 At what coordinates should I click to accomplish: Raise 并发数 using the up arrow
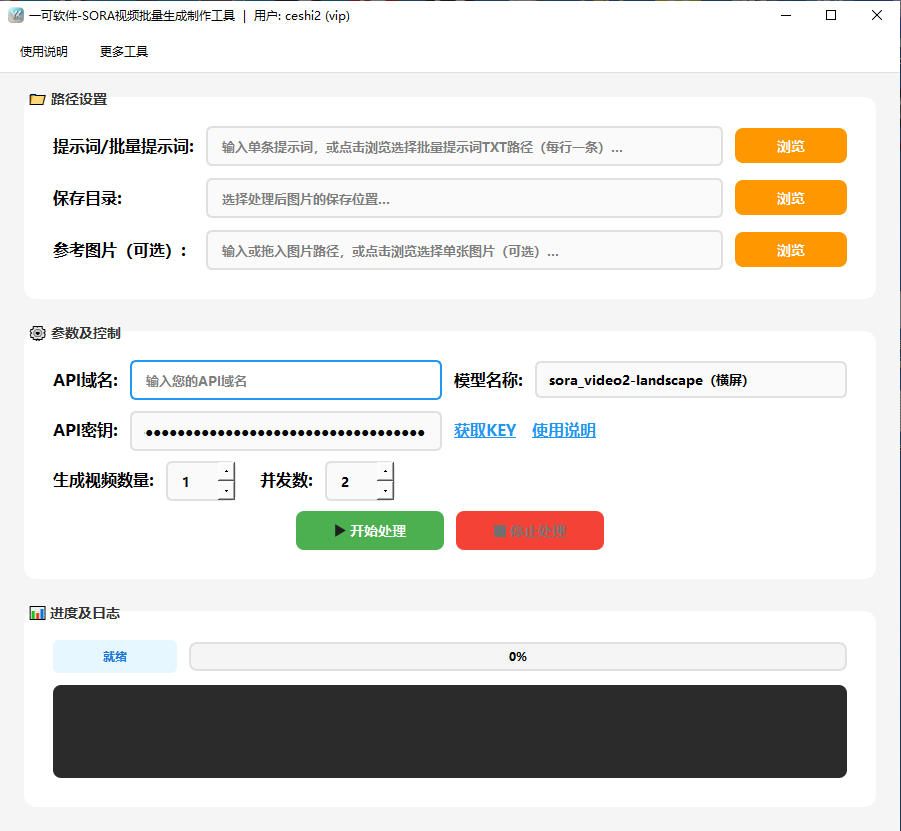coord(385,471)
